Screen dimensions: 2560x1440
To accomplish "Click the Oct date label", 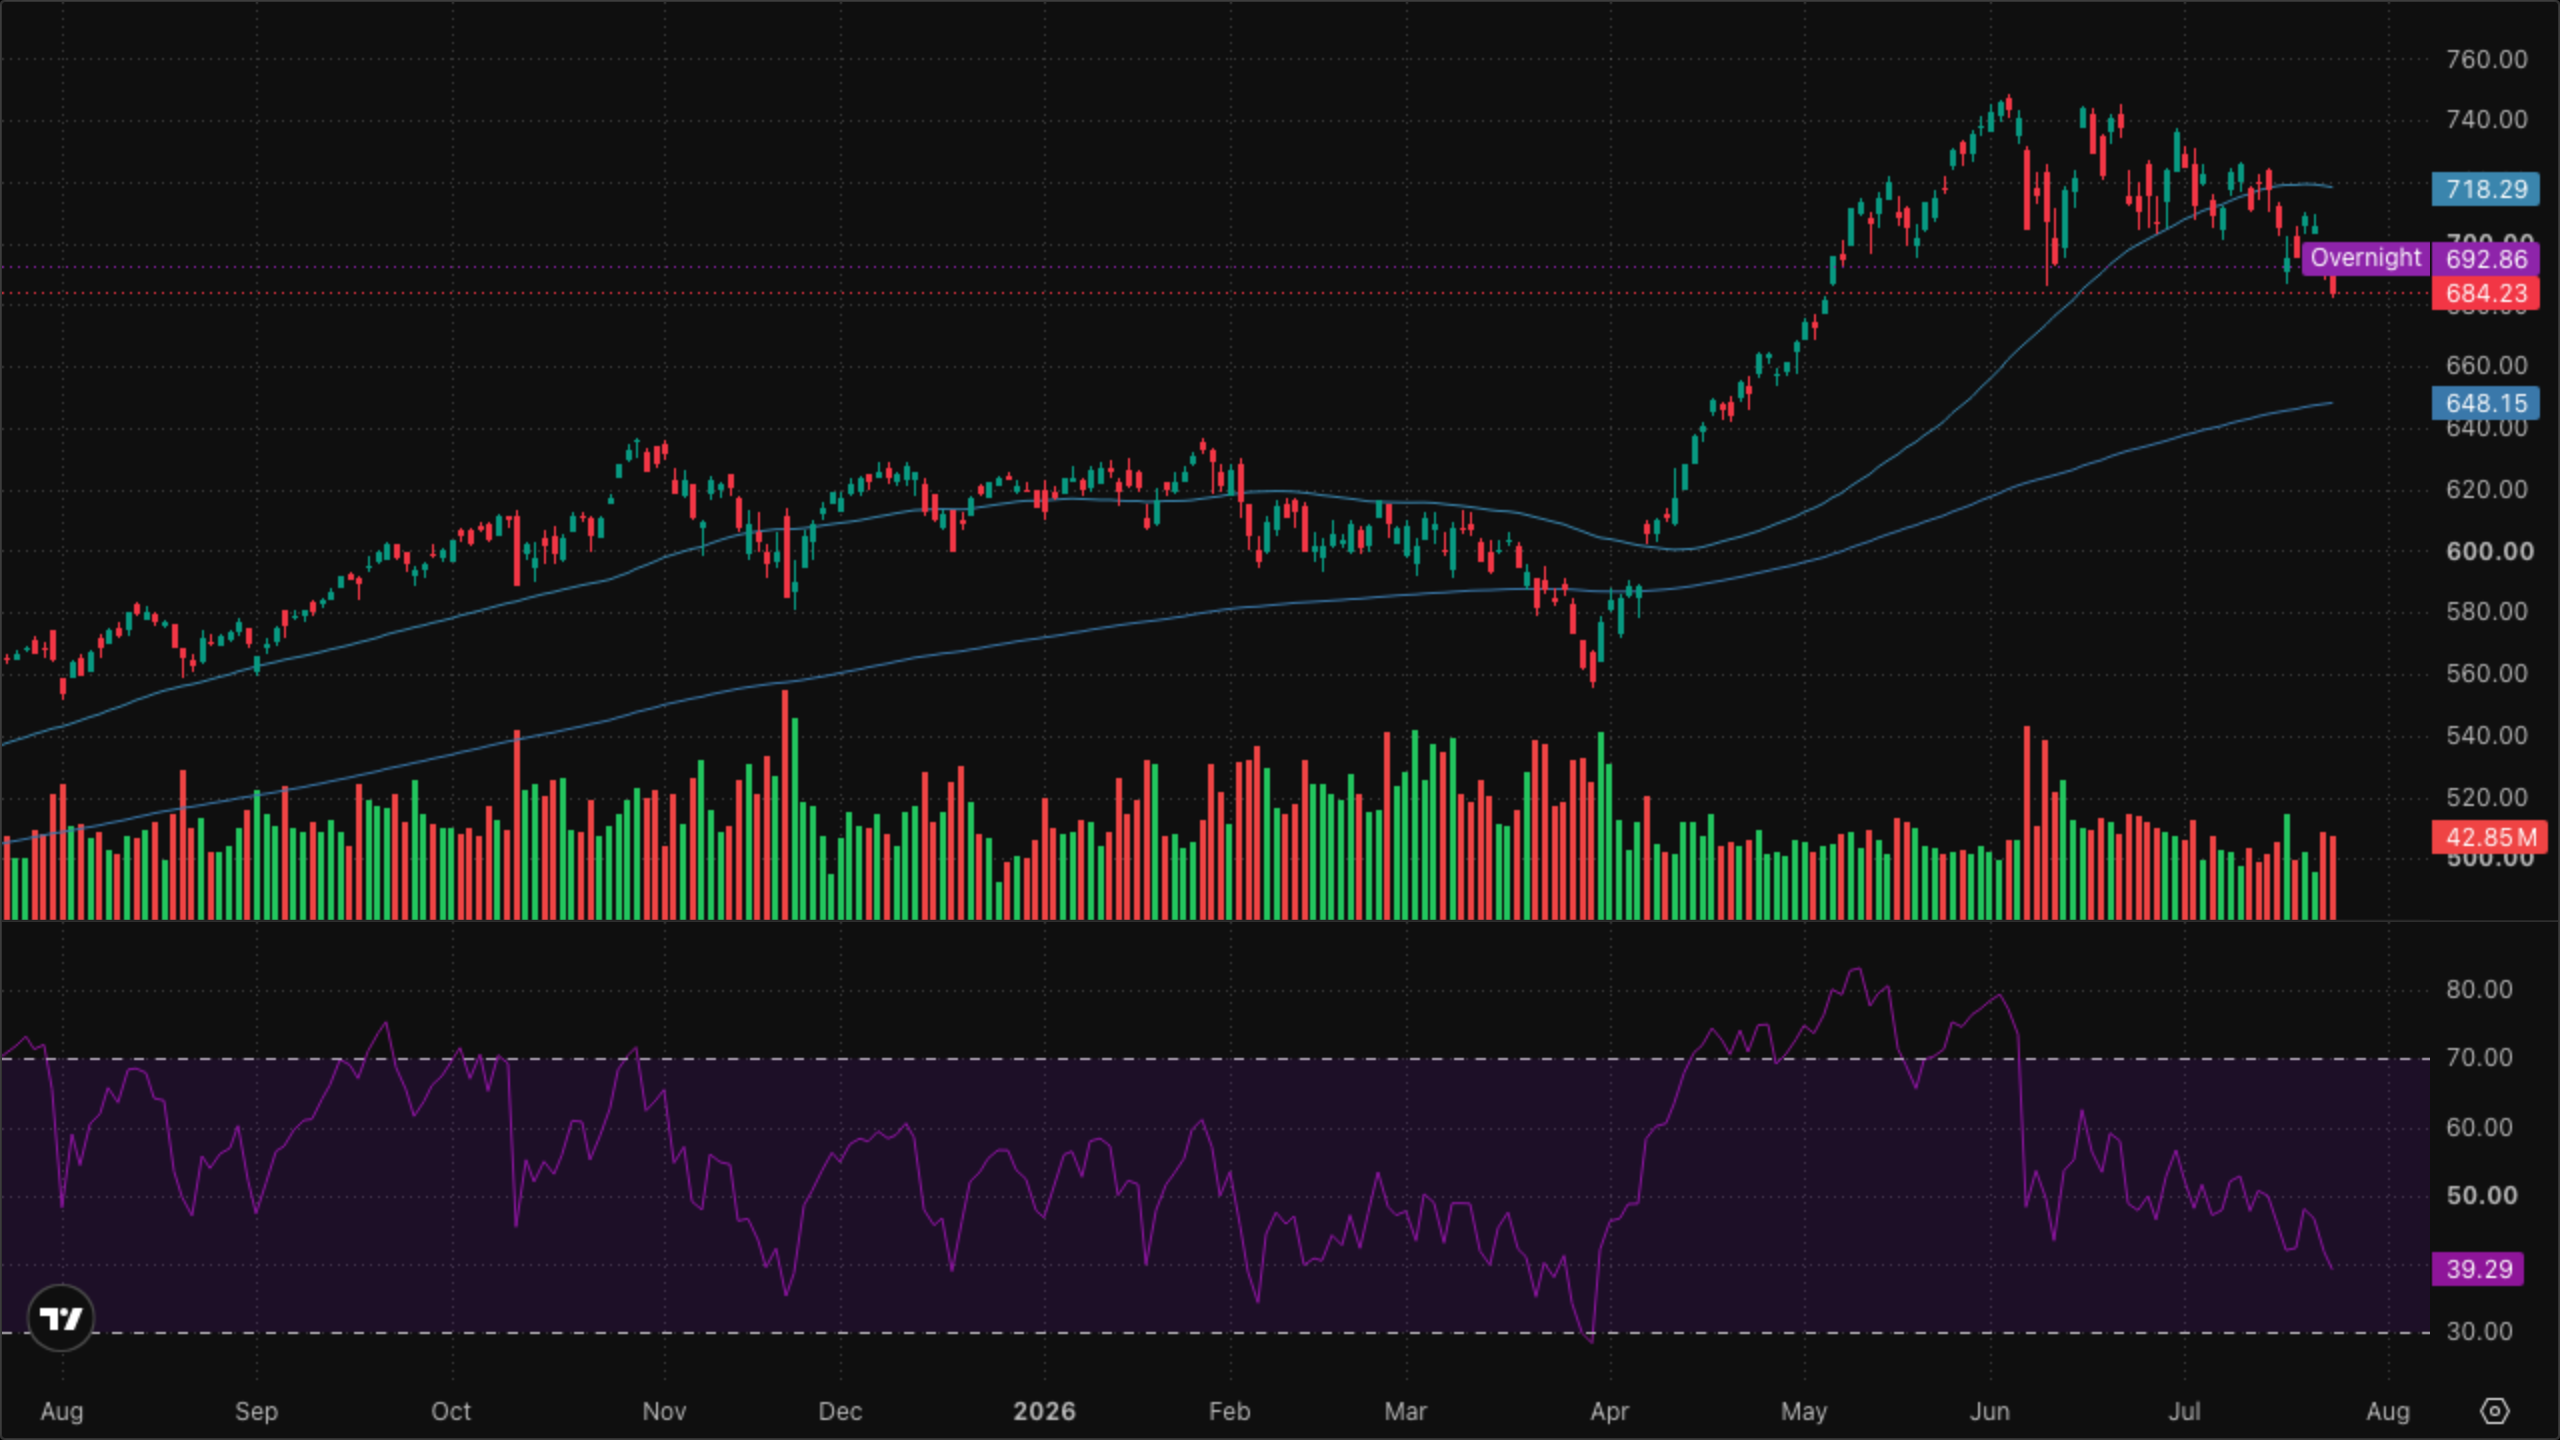I will click(x=451, y=1411).
